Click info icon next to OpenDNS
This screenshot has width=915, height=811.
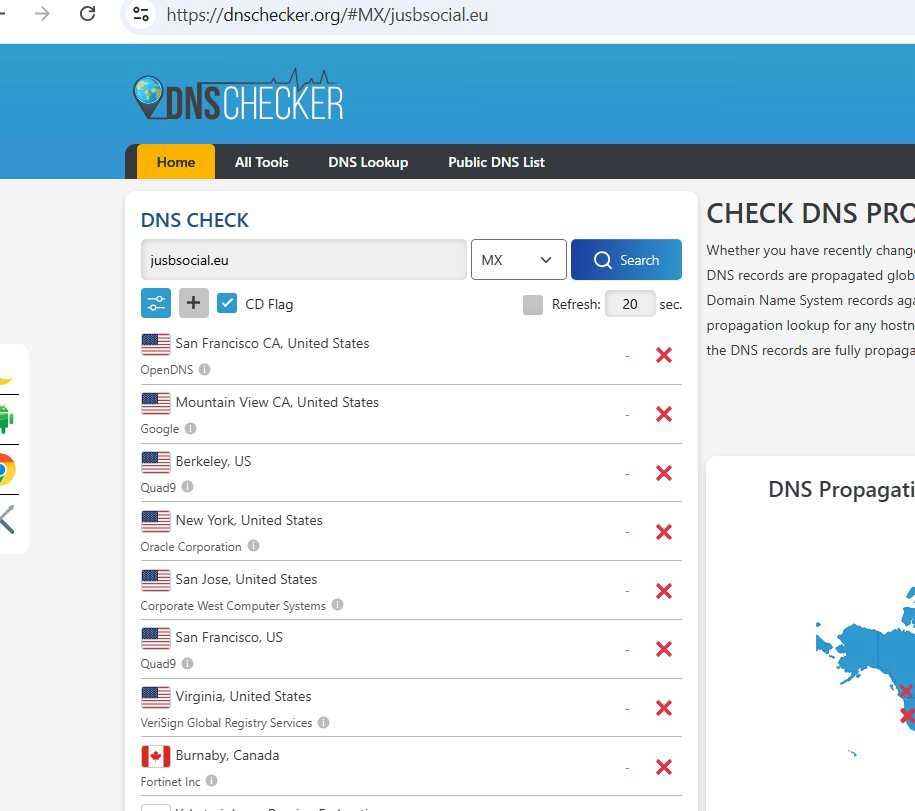205,369
